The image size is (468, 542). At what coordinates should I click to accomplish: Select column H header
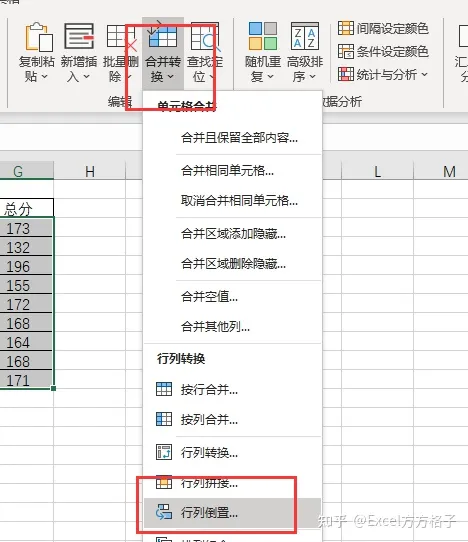(90, 171)
